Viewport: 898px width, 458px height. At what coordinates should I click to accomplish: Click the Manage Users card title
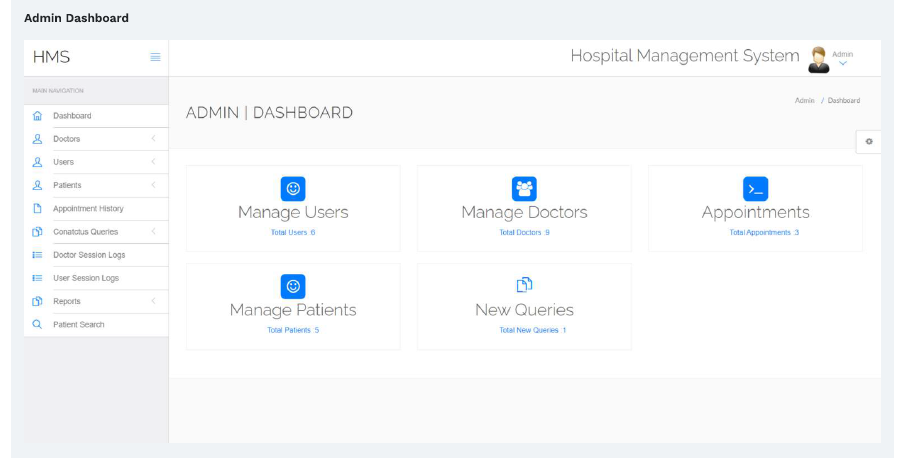(293, 212)
